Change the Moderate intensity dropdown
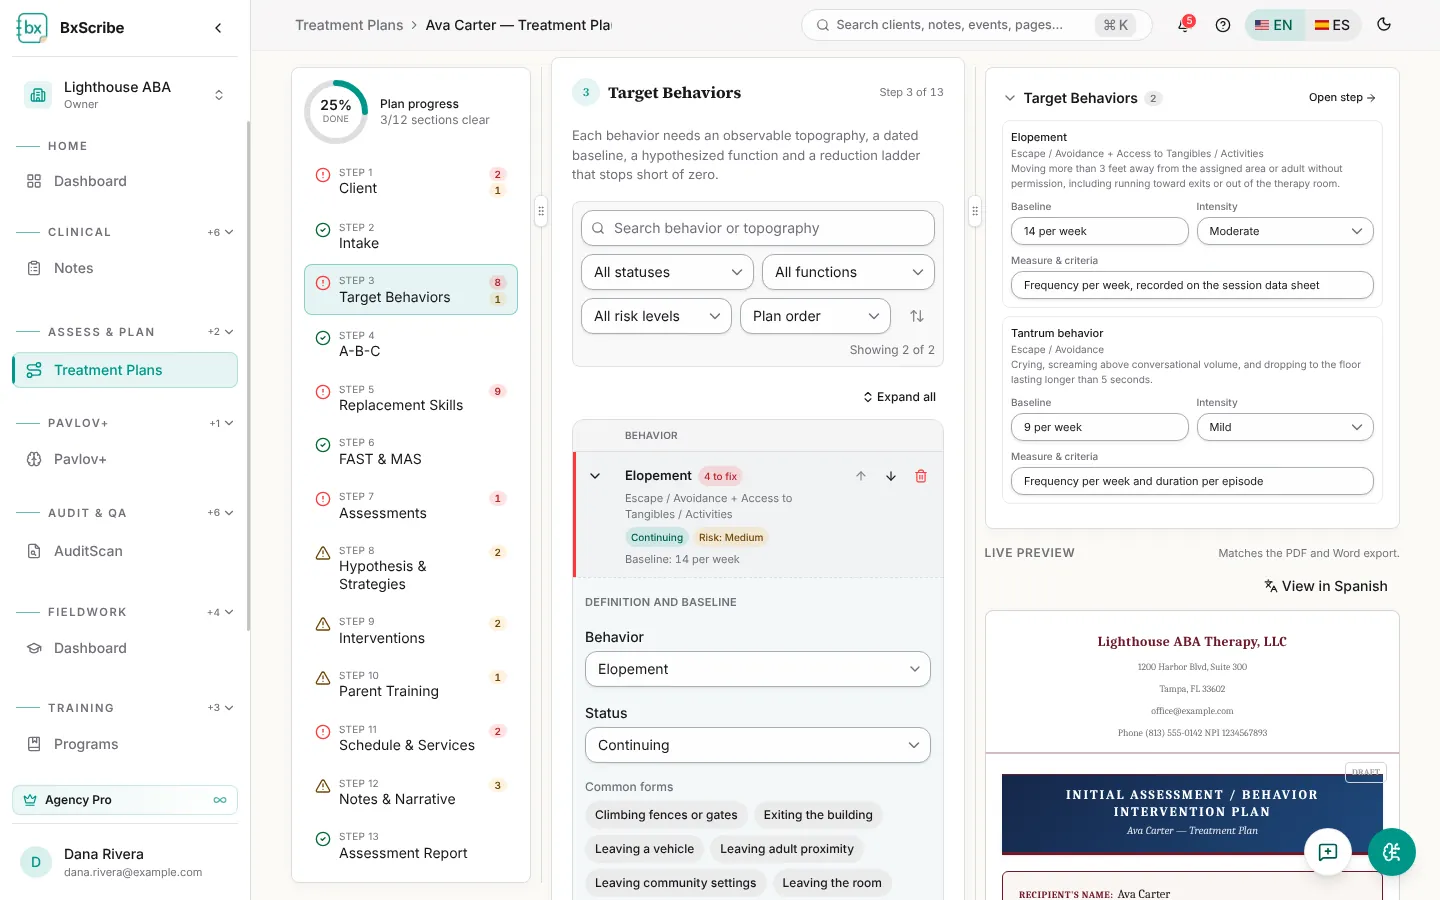Viewport: 1440px width, 900px height. point(1285,231)
